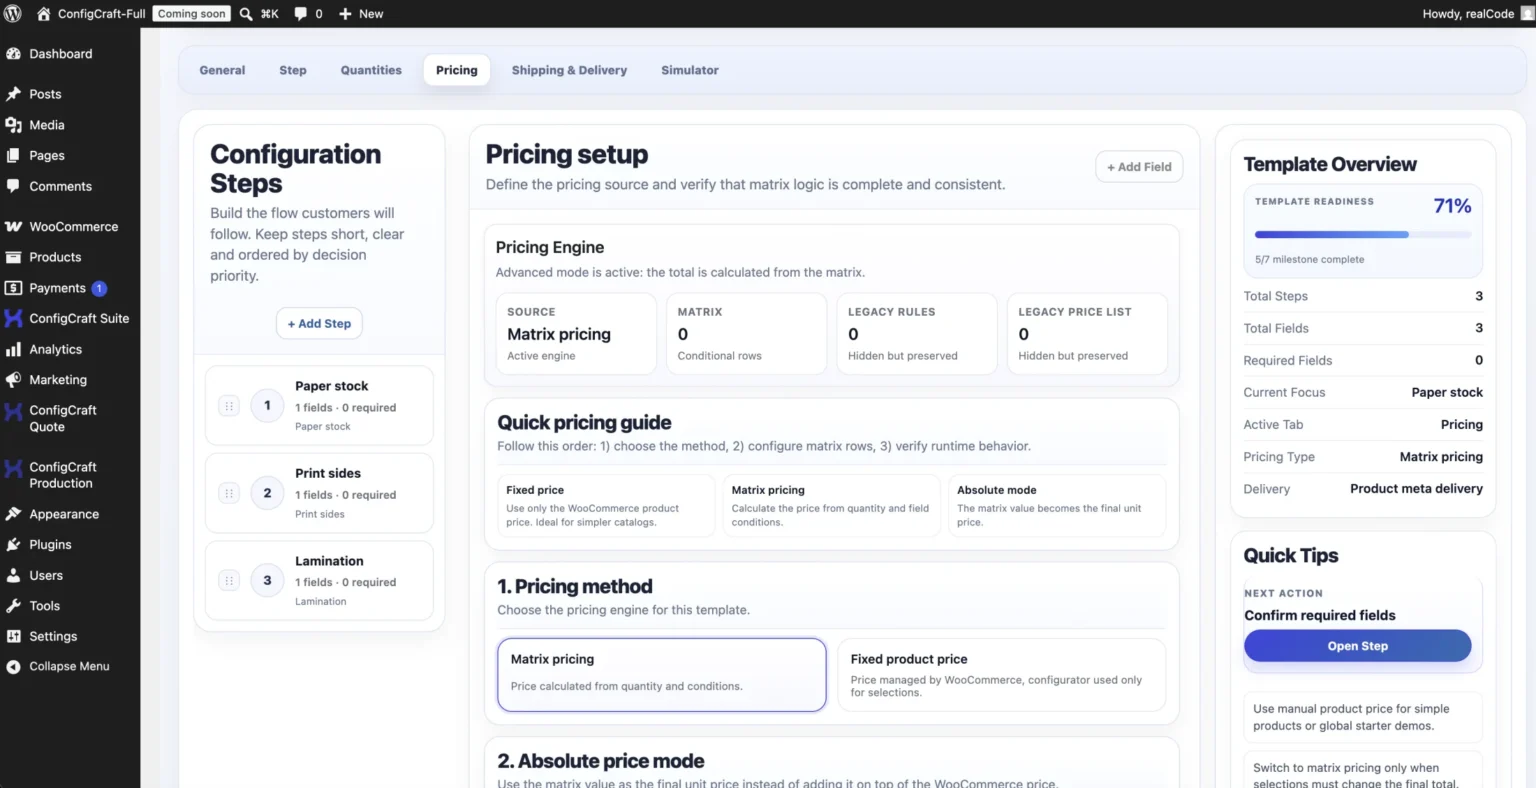Click the ConfigCraft-Full home icon
This screenshot has width=1536, height=788.
[43, 14]
